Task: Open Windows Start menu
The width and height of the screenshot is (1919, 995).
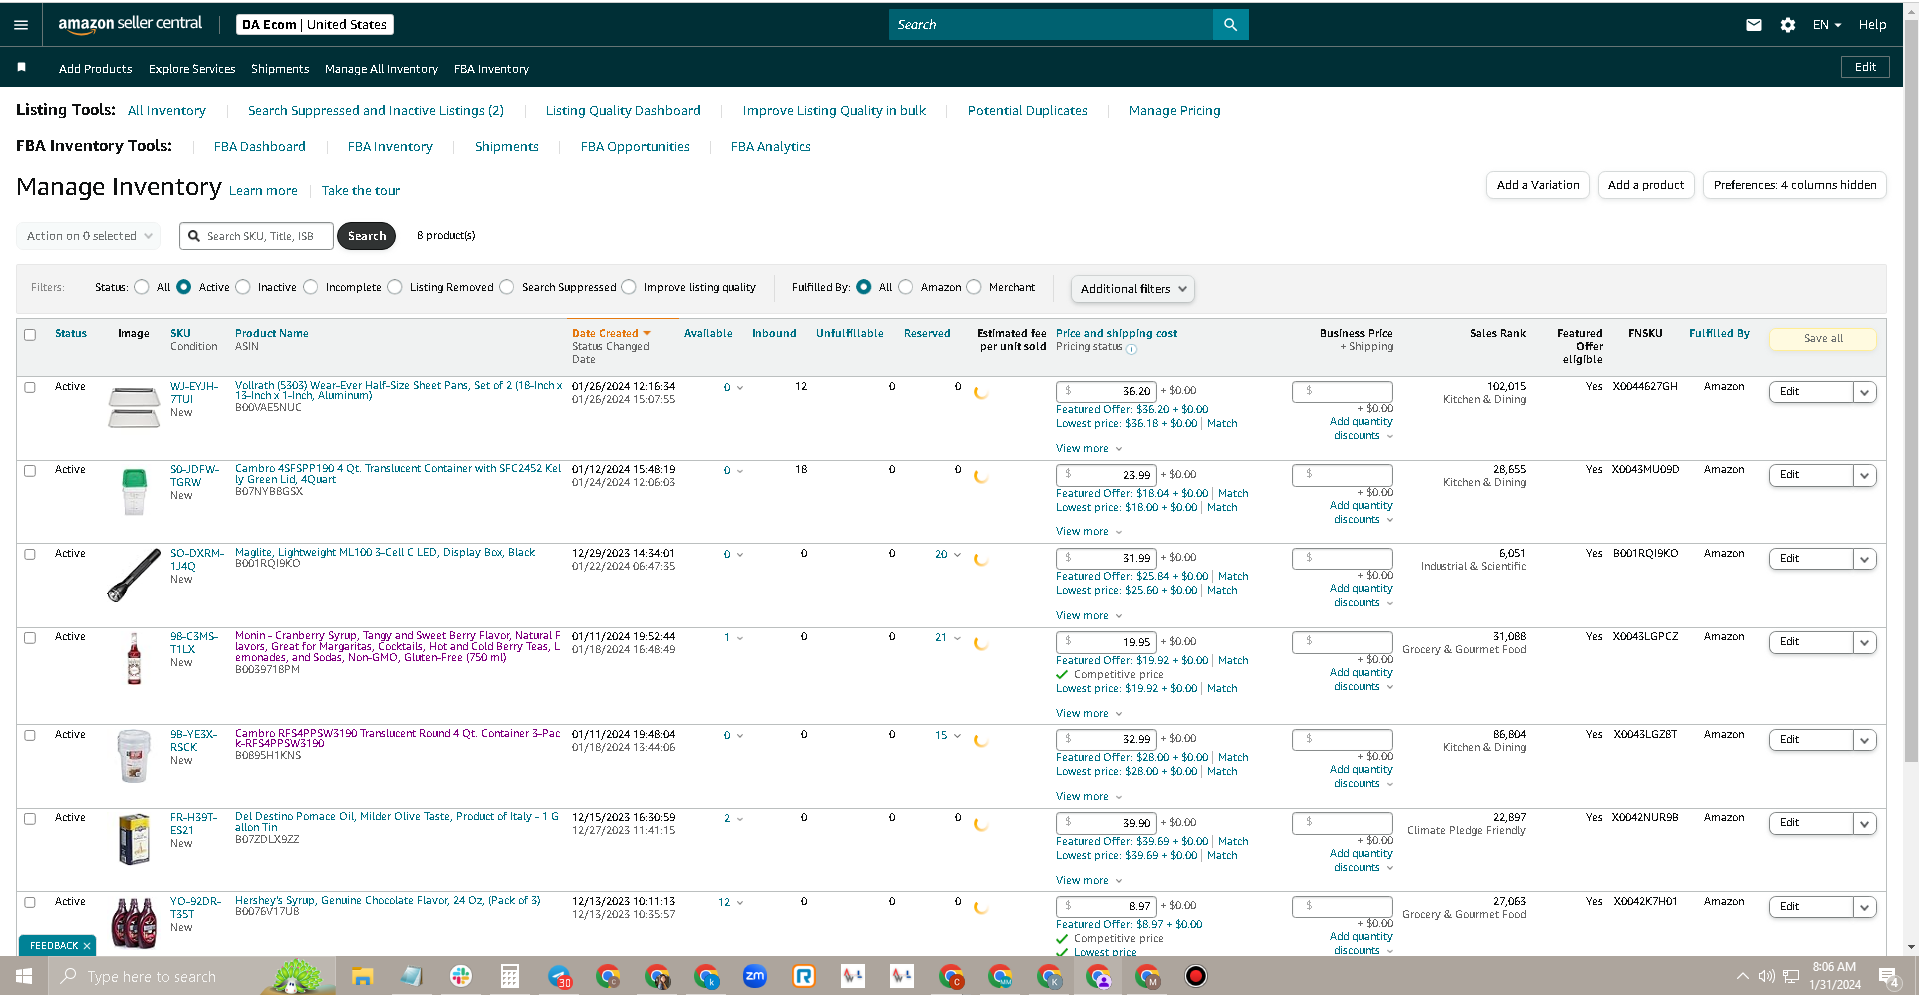Action: 24,976
